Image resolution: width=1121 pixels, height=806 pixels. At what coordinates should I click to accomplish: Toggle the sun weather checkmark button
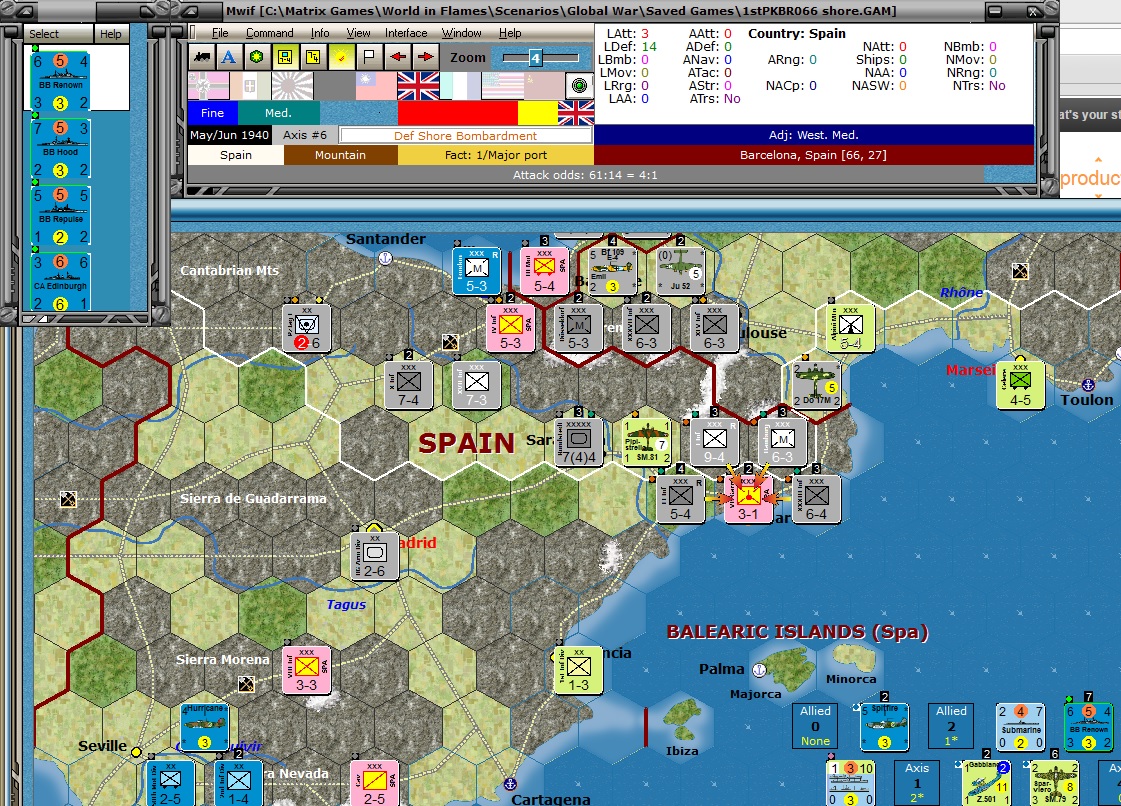[x=341, y=57]
